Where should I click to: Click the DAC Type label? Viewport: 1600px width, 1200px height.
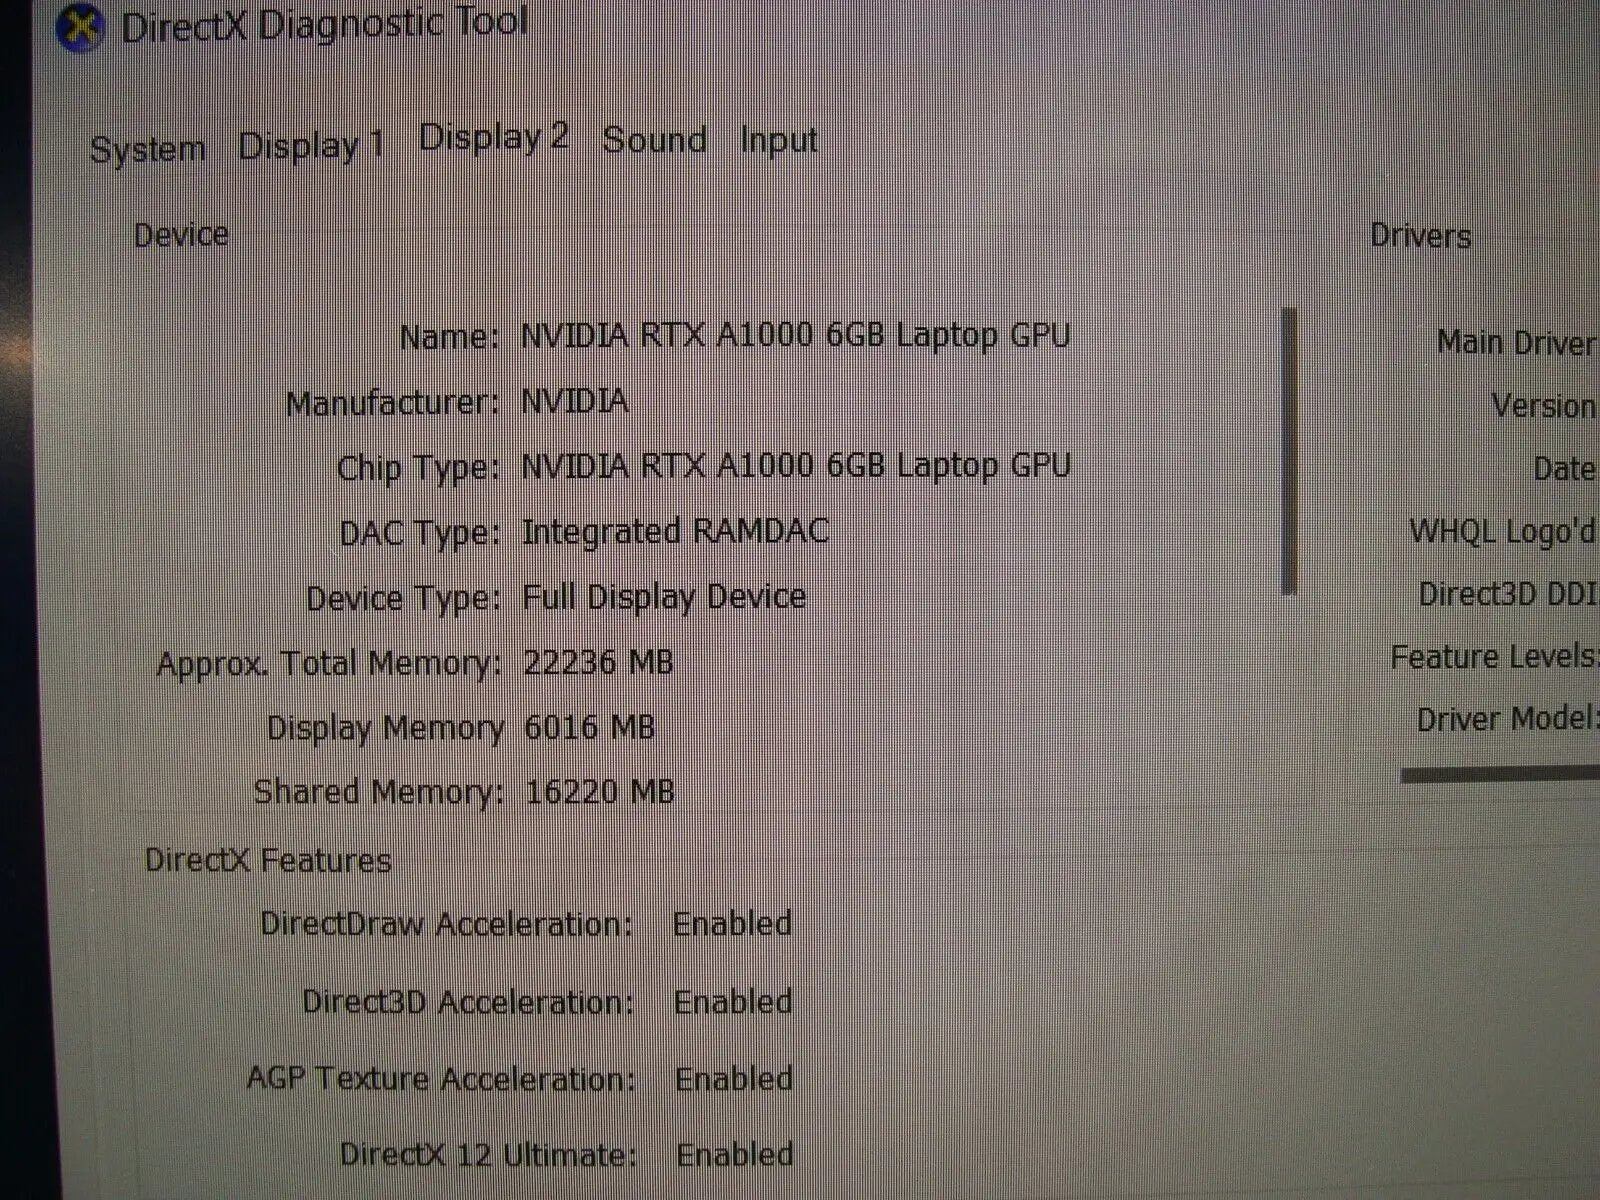coord(419,534)
